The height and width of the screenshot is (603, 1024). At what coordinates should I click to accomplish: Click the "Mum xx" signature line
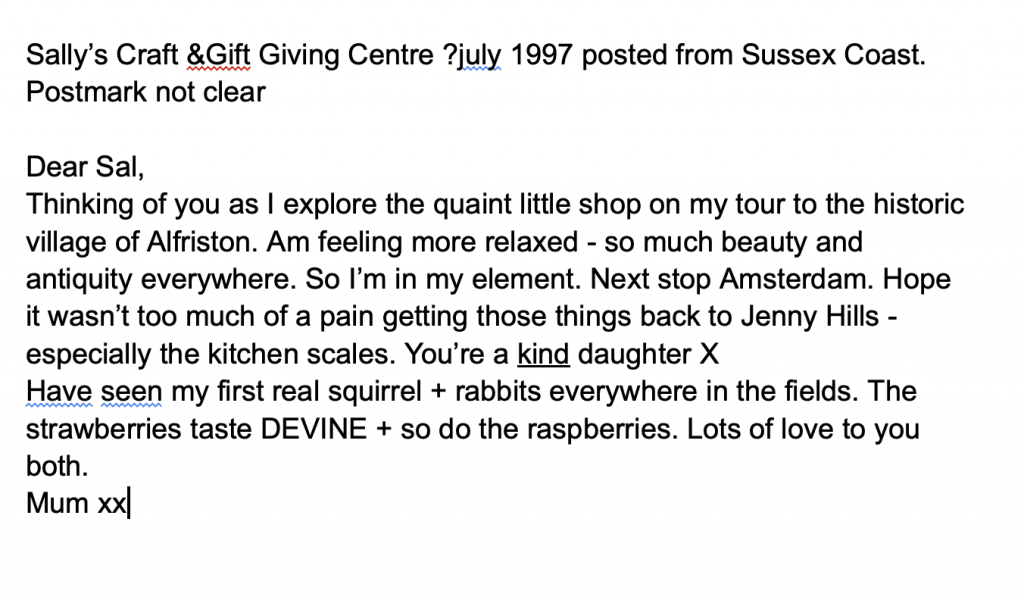click(x=76, y=503)
